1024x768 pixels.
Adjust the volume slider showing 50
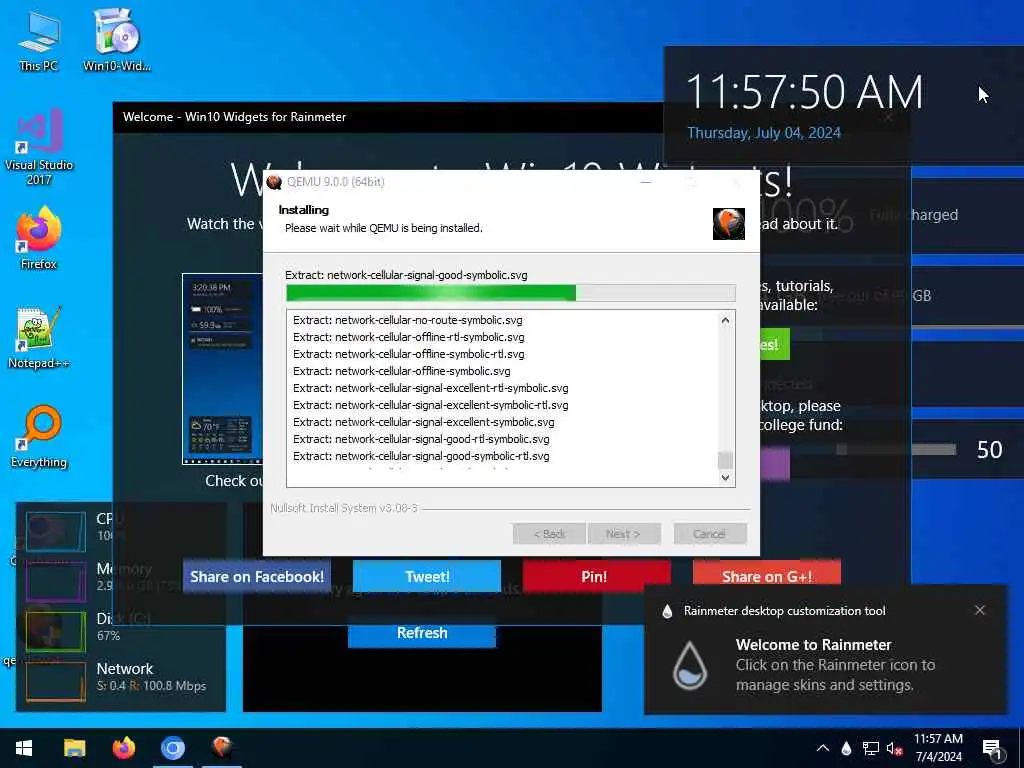896,450
